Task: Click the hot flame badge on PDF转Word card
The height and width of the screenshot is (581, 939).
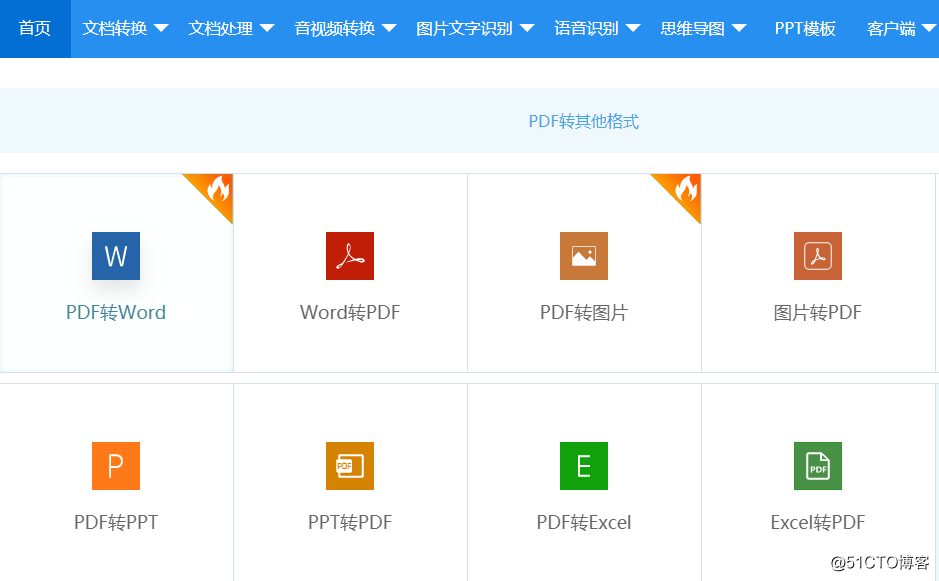Action: [216, 192]
